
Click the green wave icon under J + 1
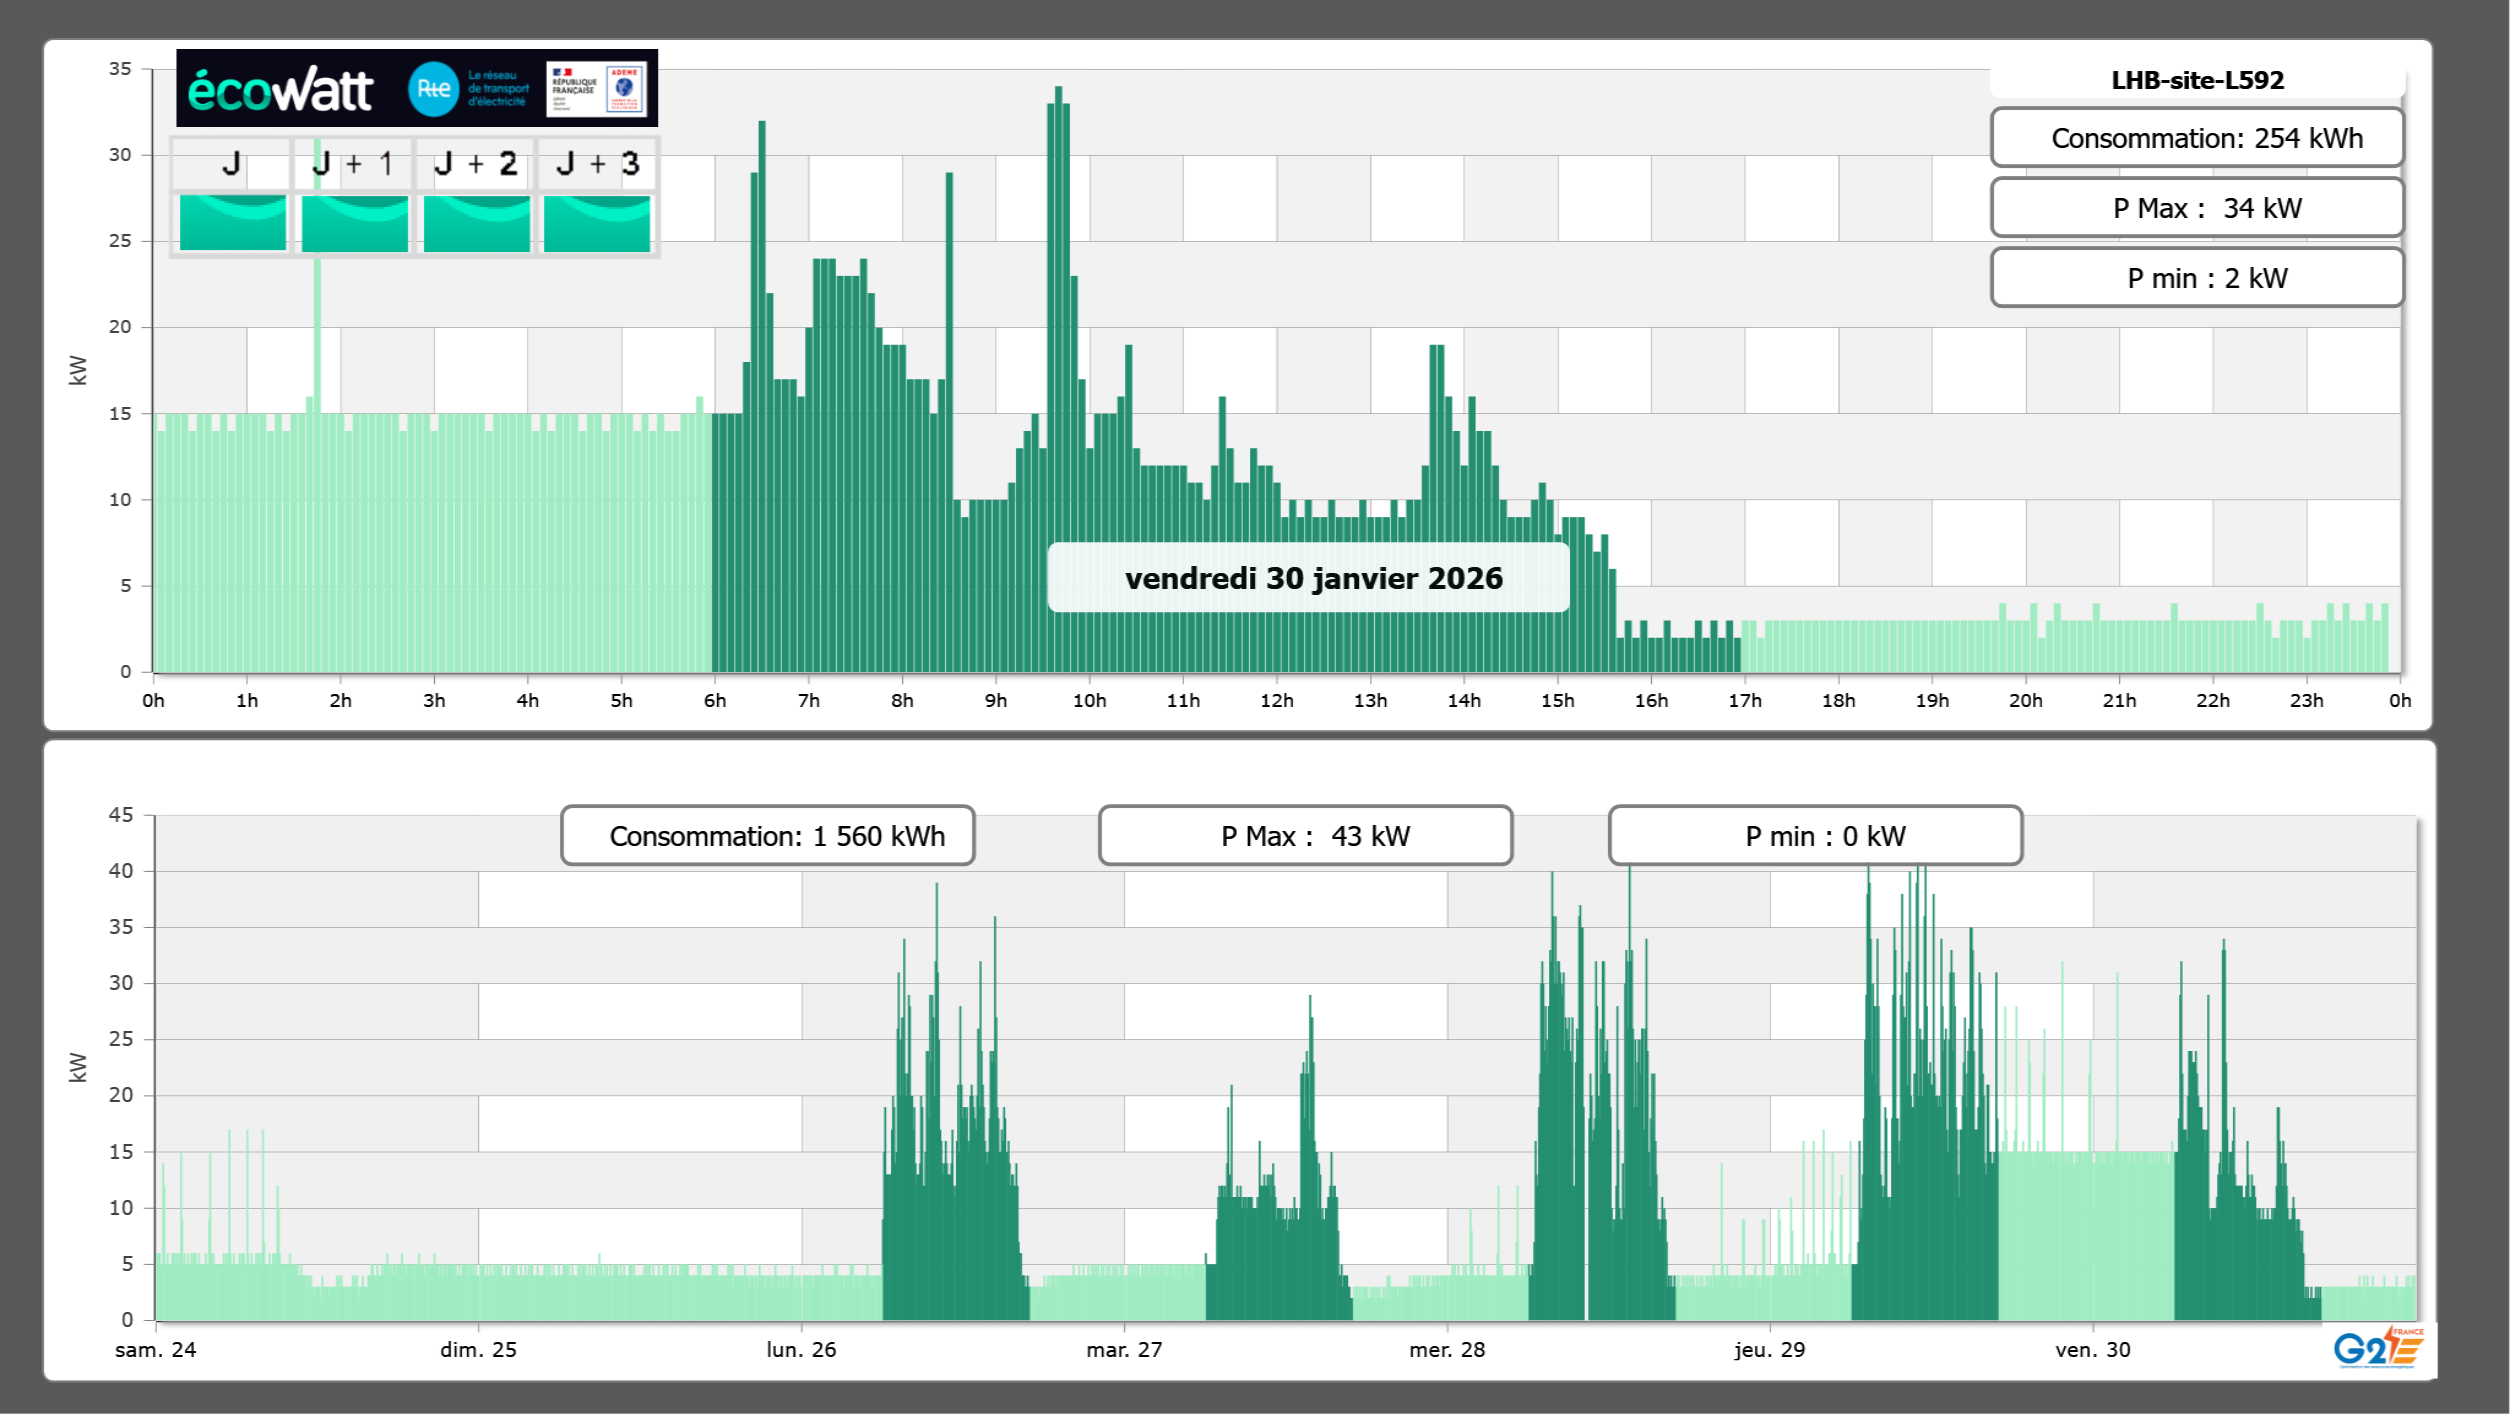pyautogui.click(x=354, y=223)
